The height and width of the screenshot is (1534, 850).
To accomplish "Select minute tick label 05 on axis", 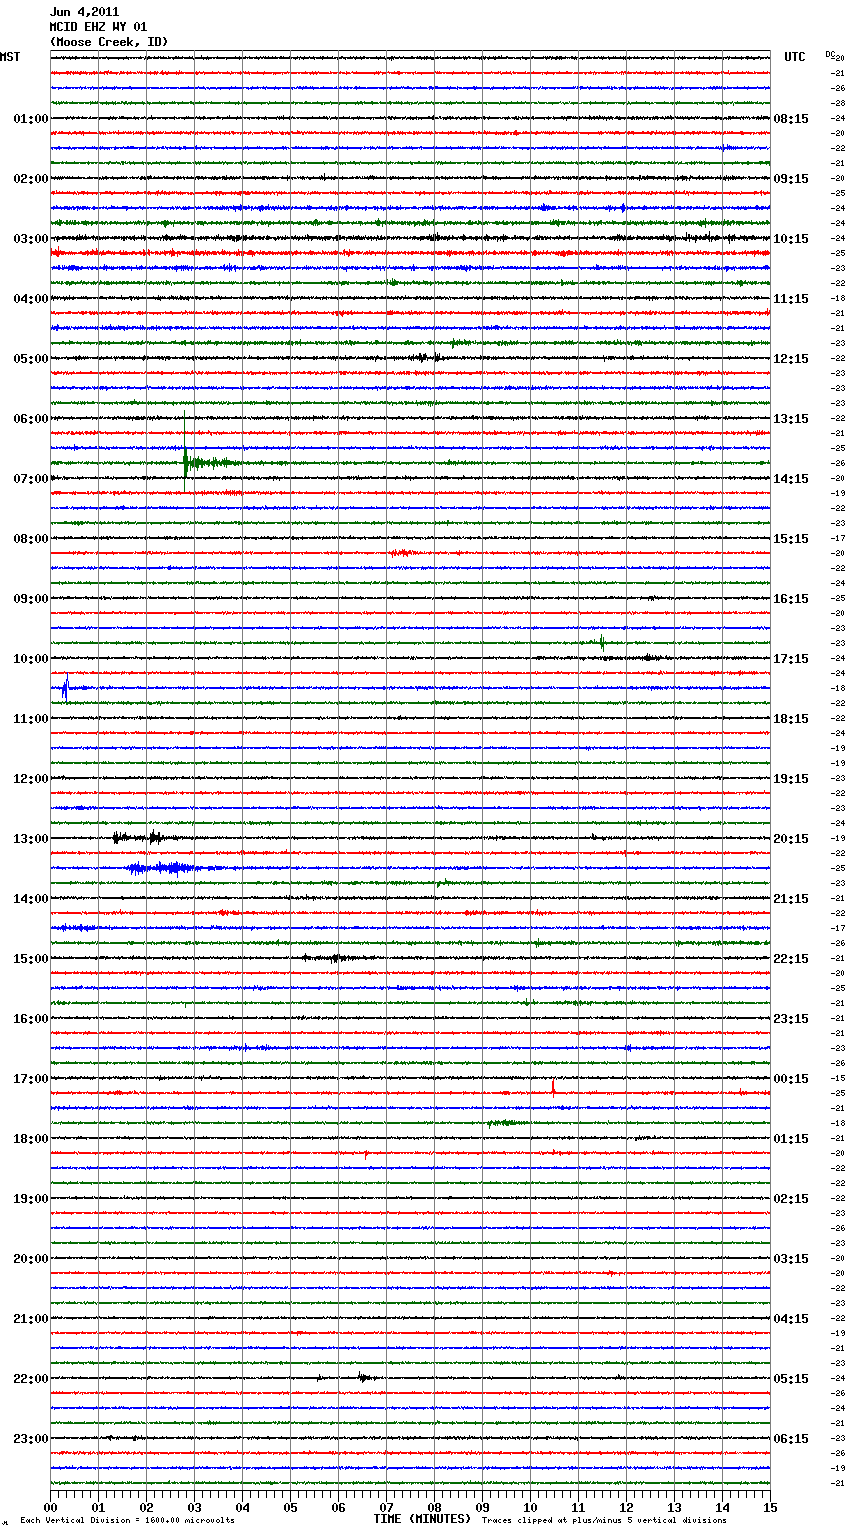I will tap(291, 1508).
